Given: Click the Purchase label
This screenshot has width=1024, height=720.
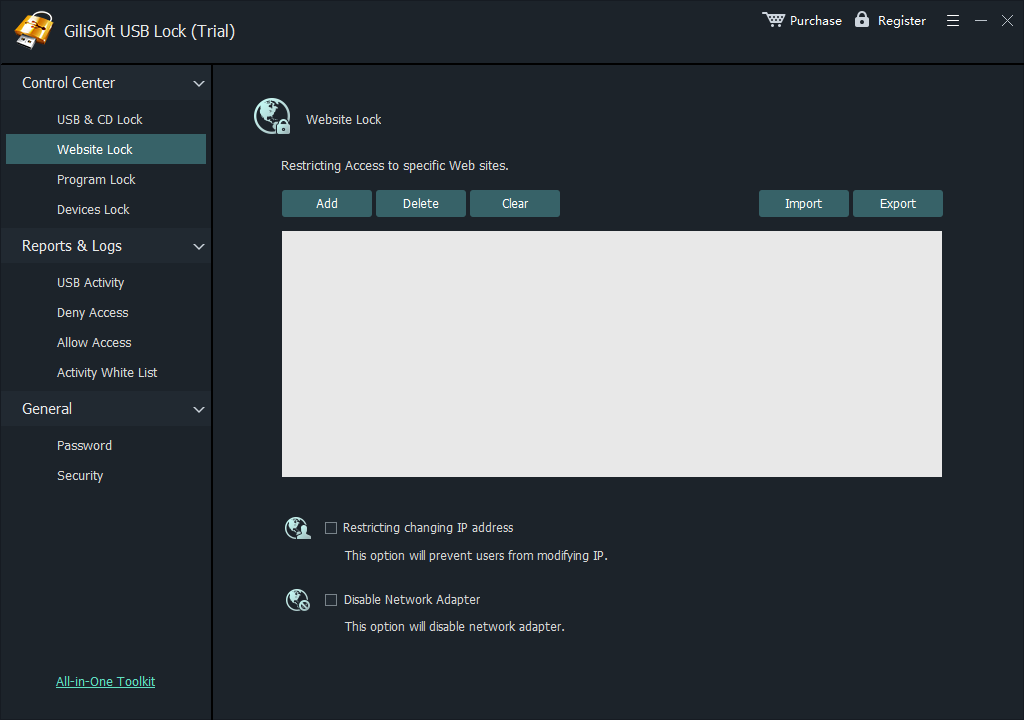Looking at the screenshot, I should tap(816, 21).
